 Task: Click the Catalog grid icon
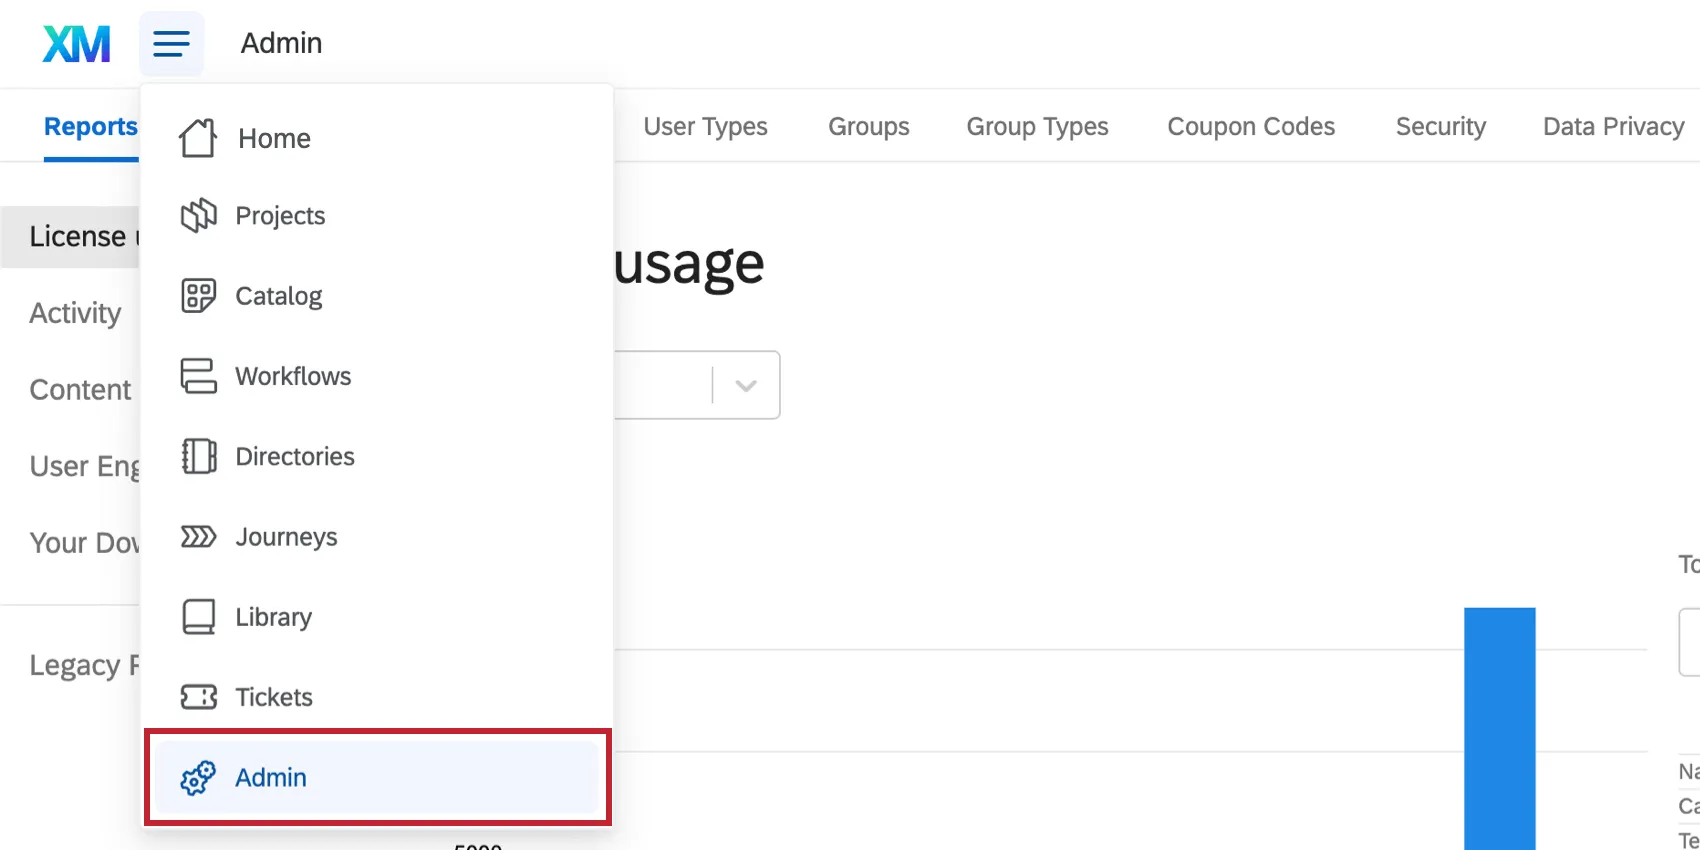coord(198,296)
